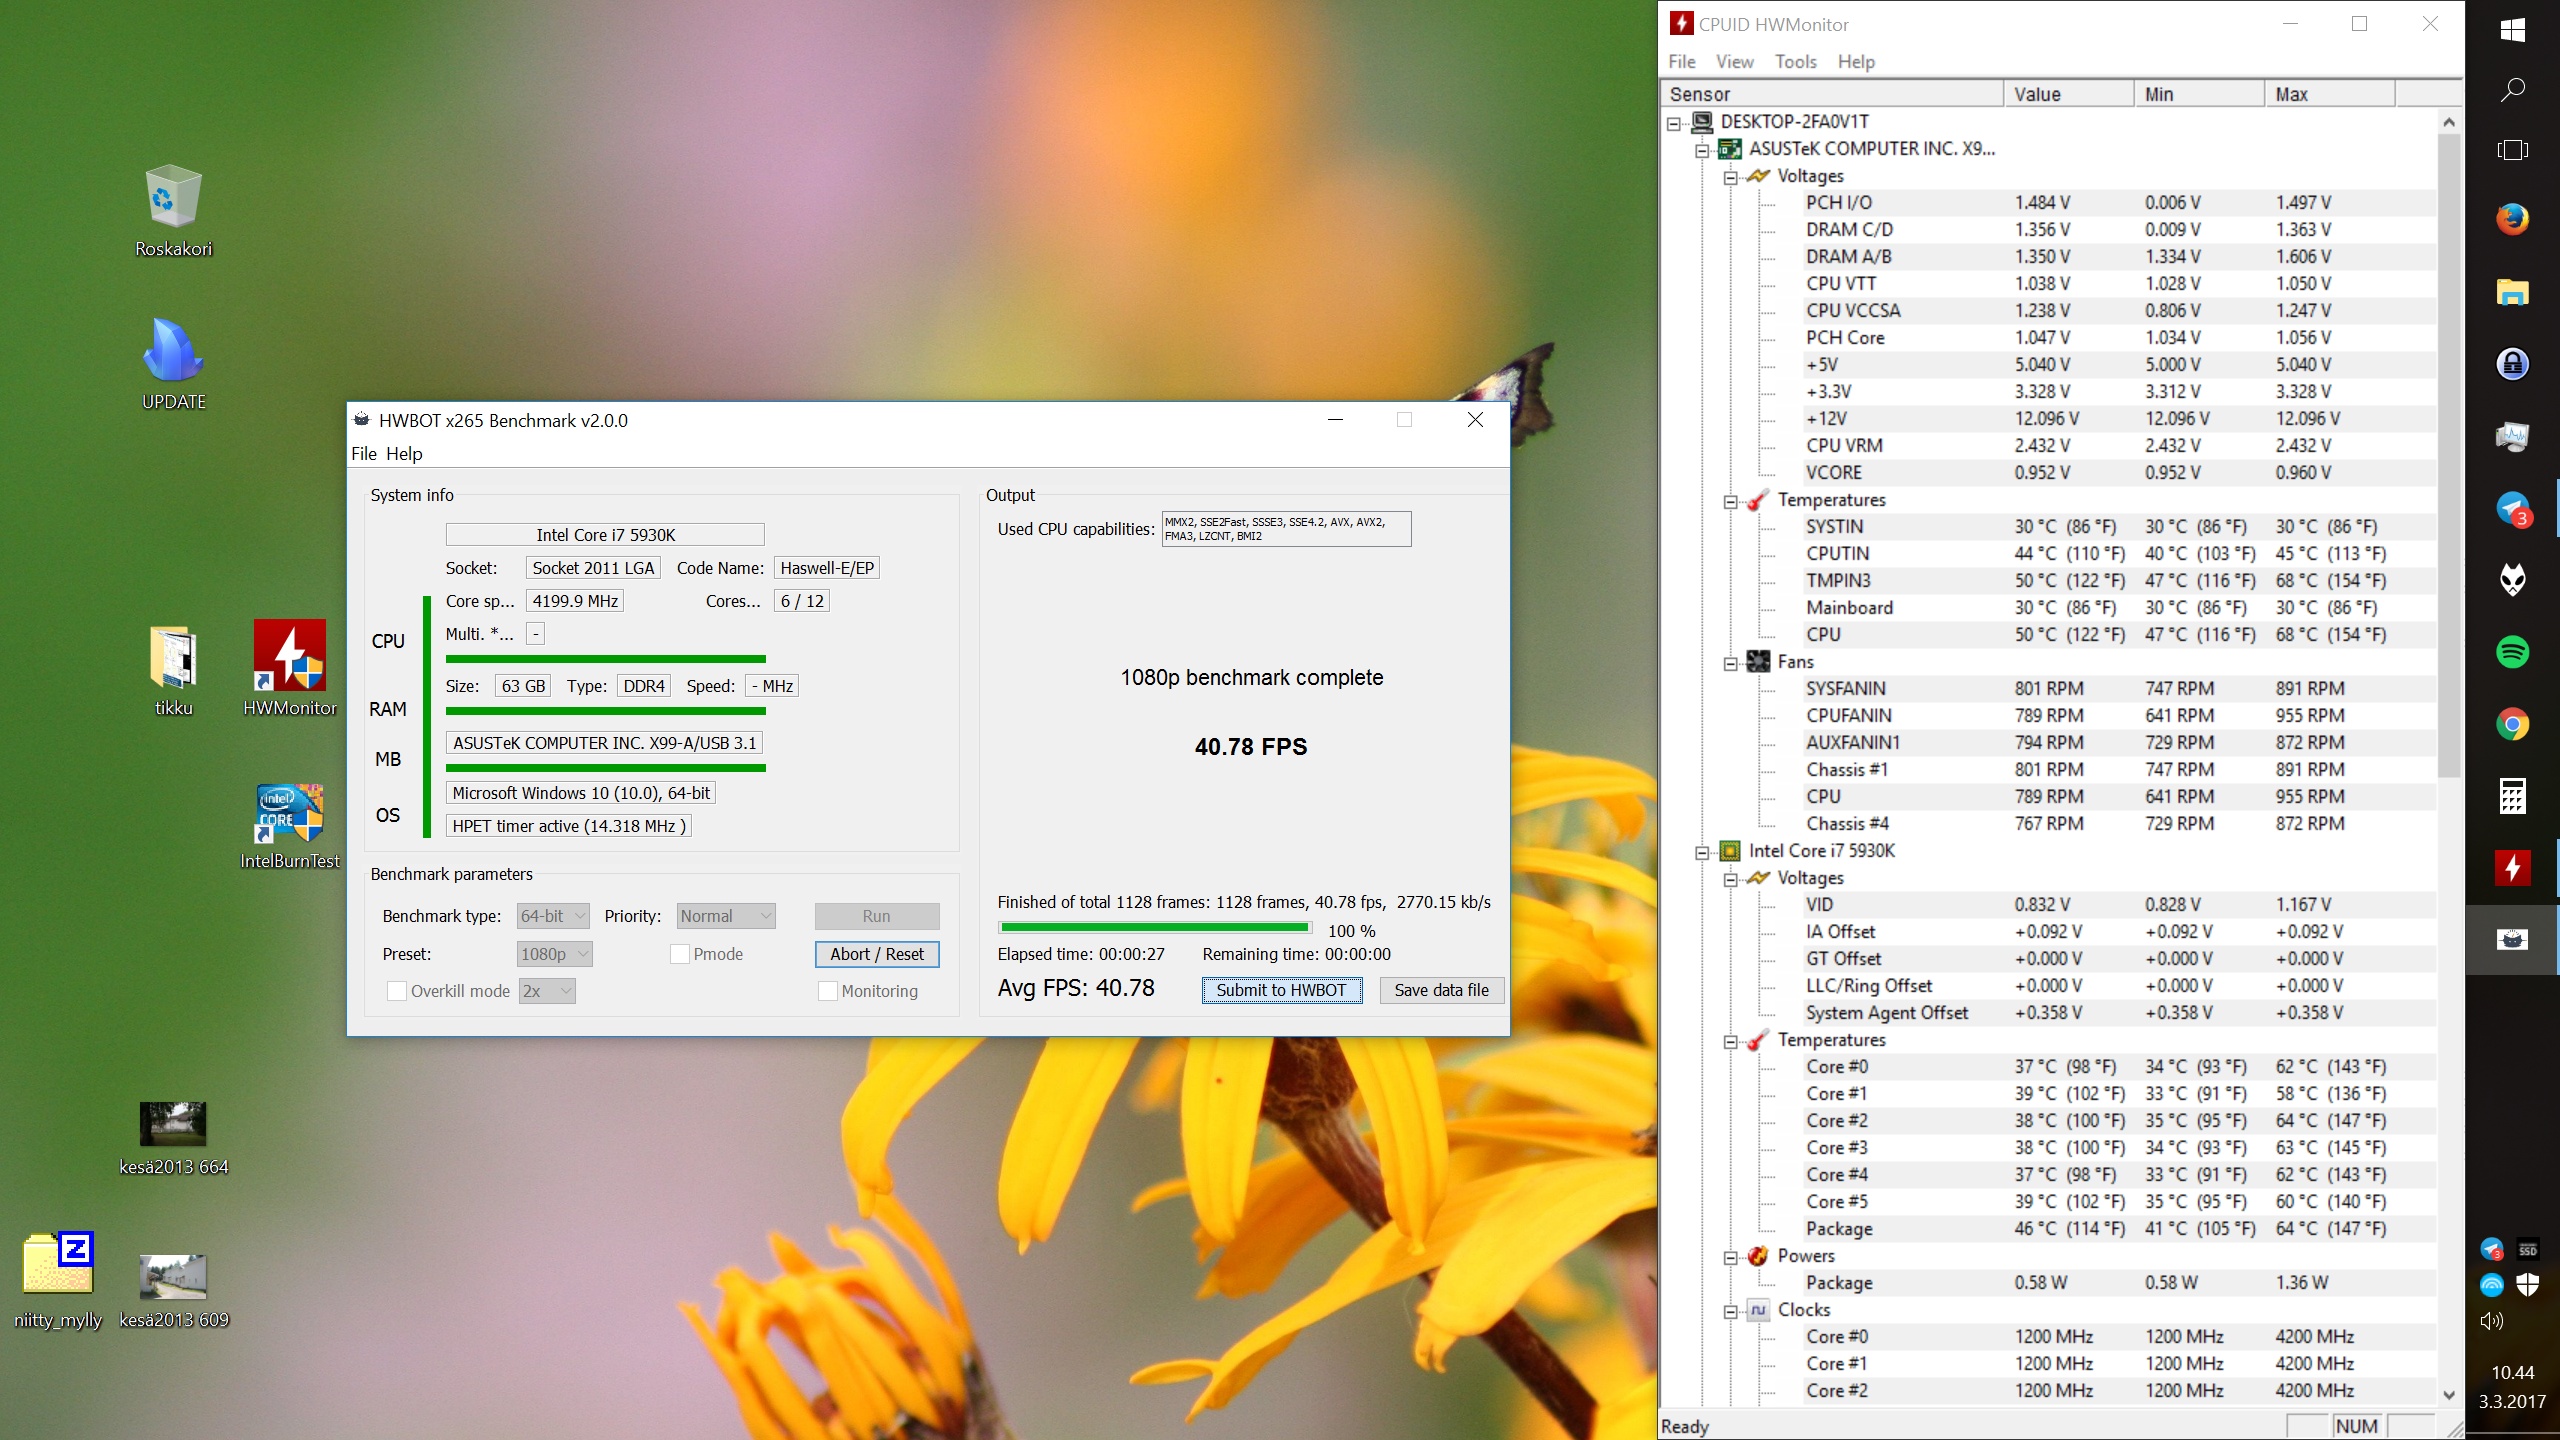Enable the Monitoring checkbox

[827, 991]
